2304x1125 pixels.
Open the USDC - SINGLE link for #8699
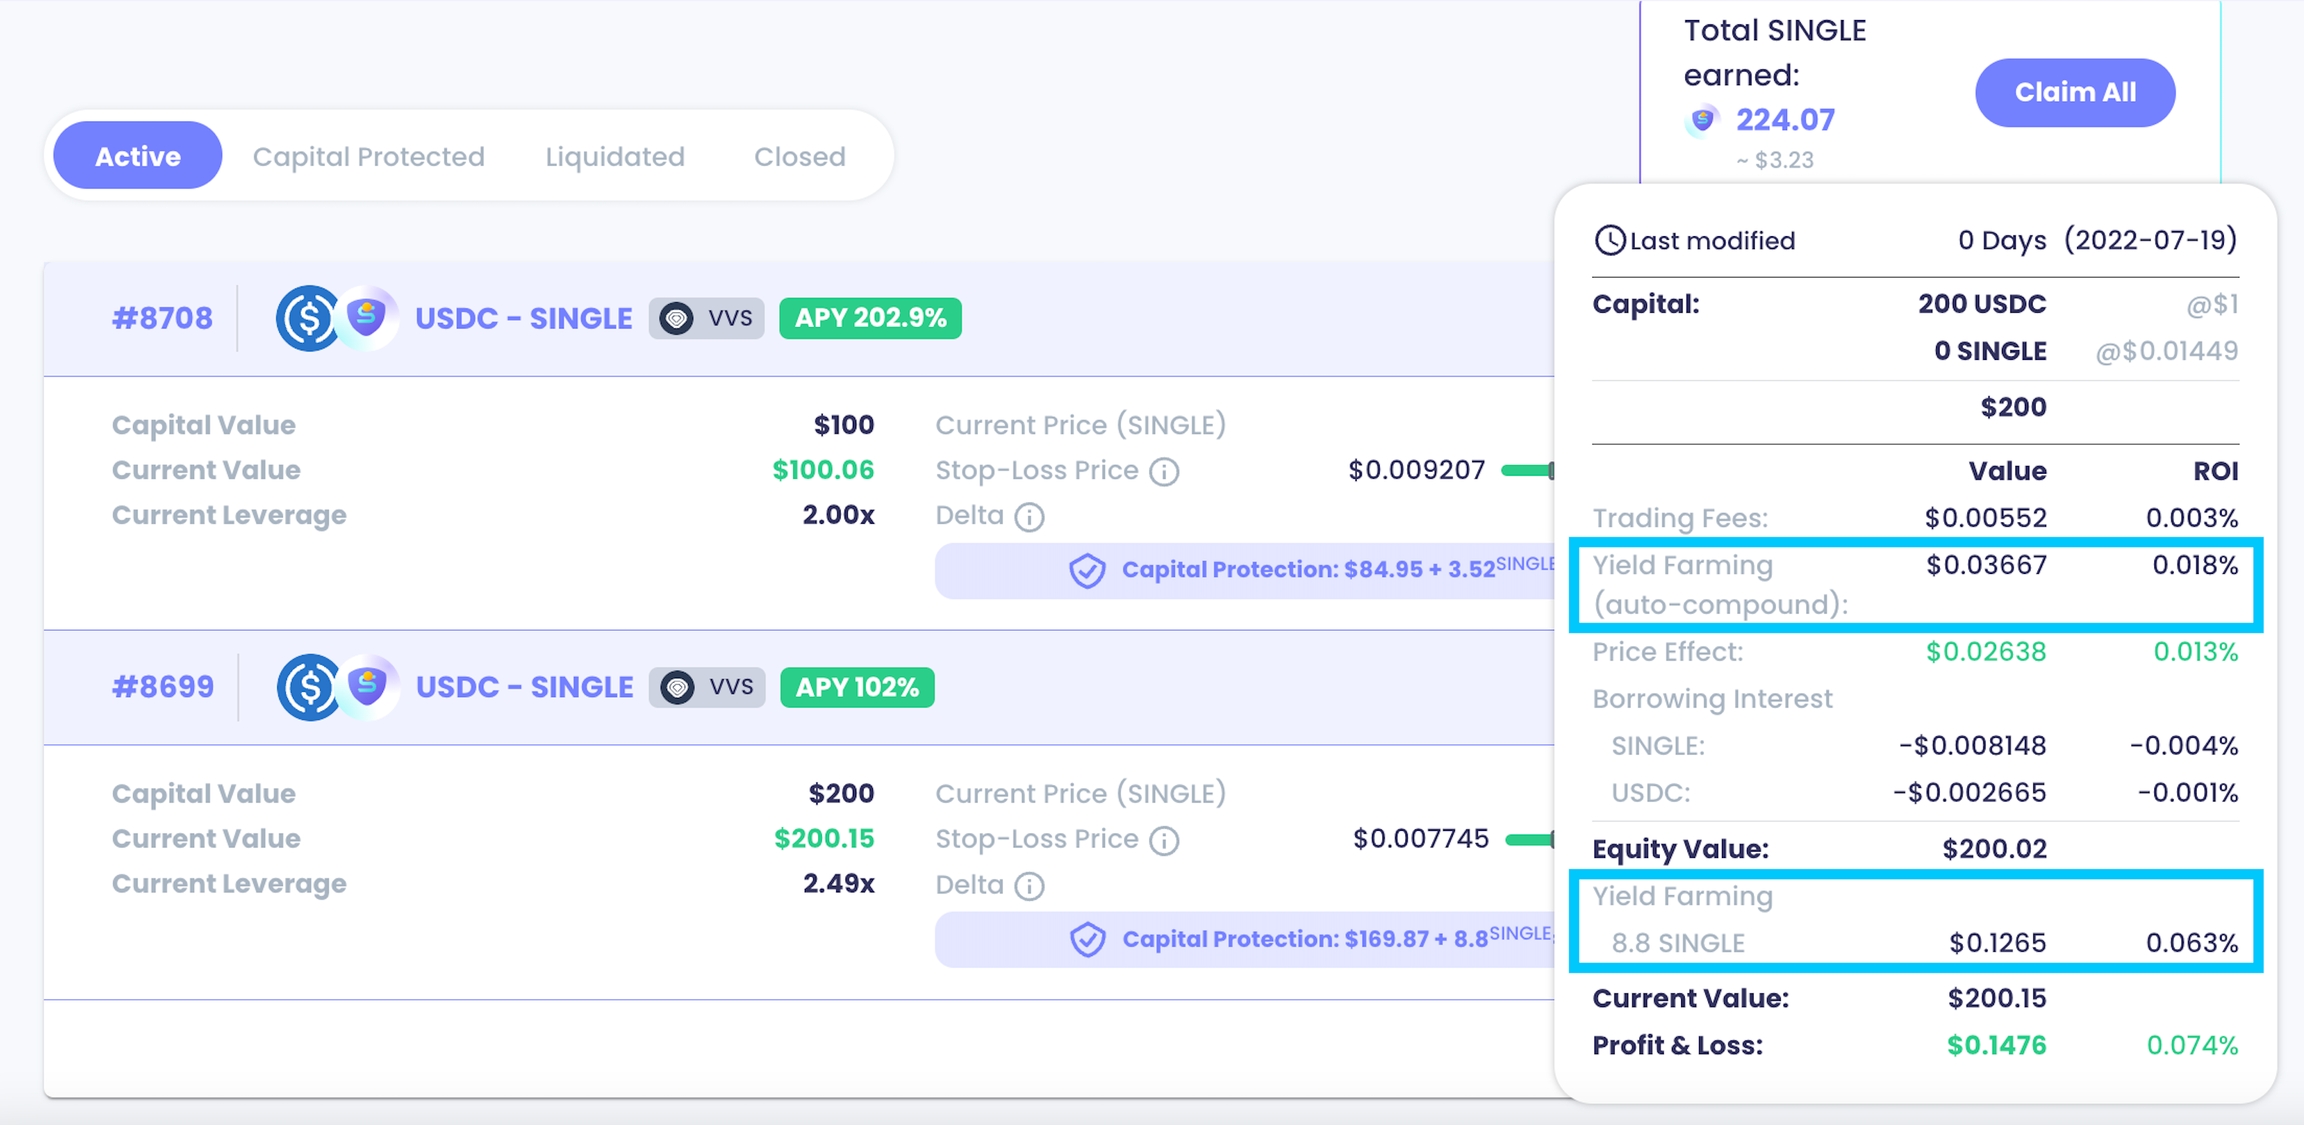tap(524, 687)
